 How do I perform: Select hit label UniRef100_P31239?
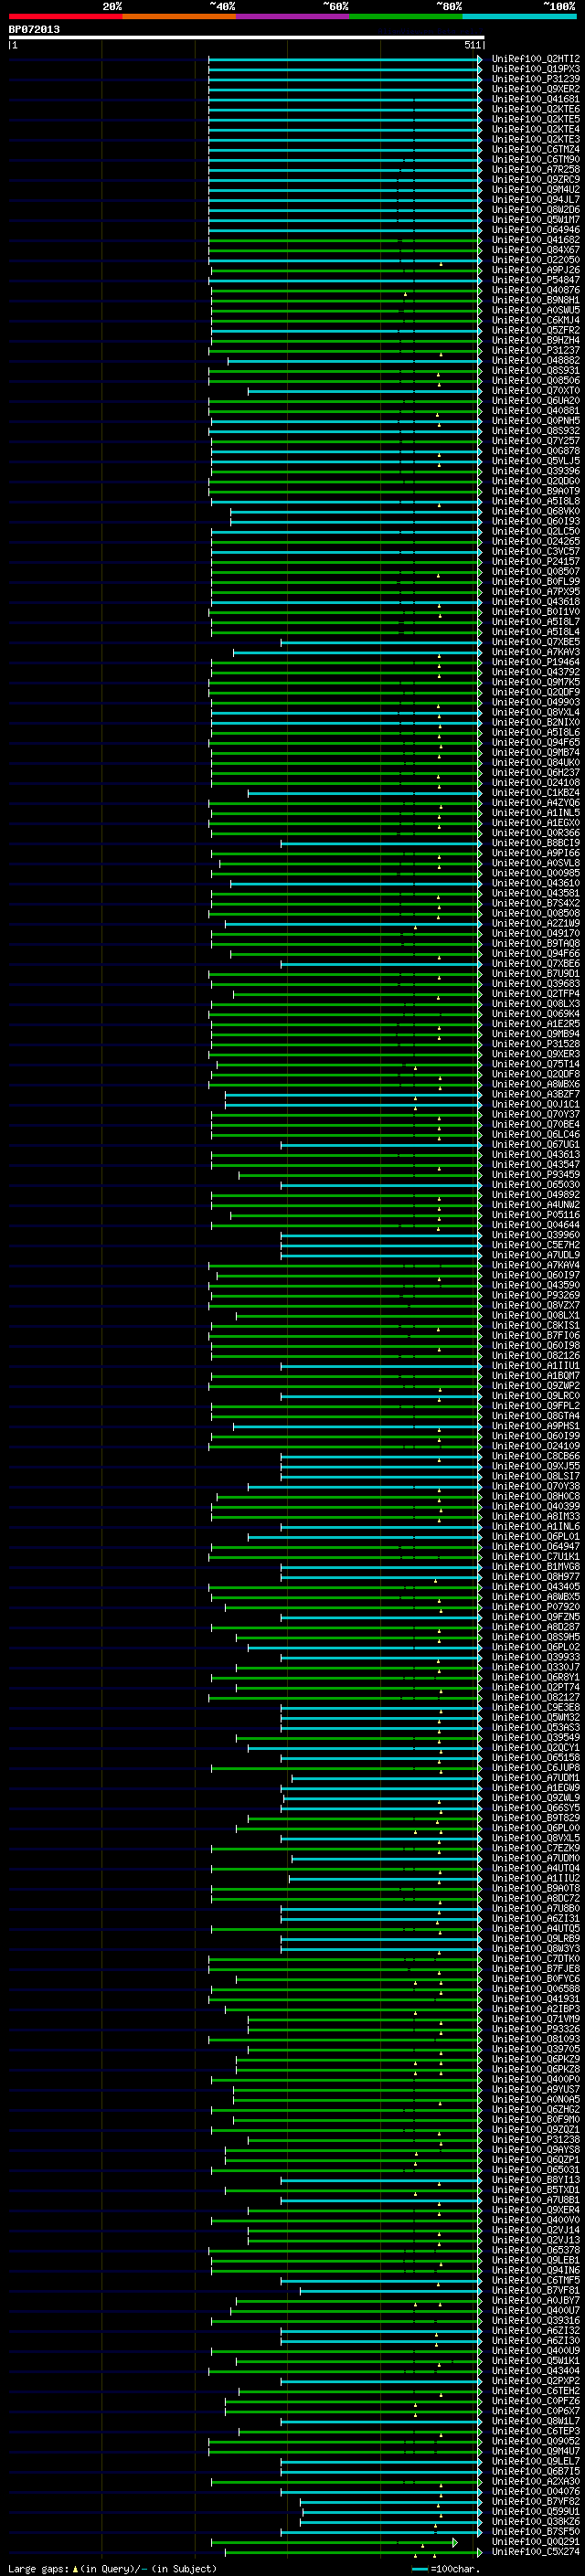(x=535, y=79)
